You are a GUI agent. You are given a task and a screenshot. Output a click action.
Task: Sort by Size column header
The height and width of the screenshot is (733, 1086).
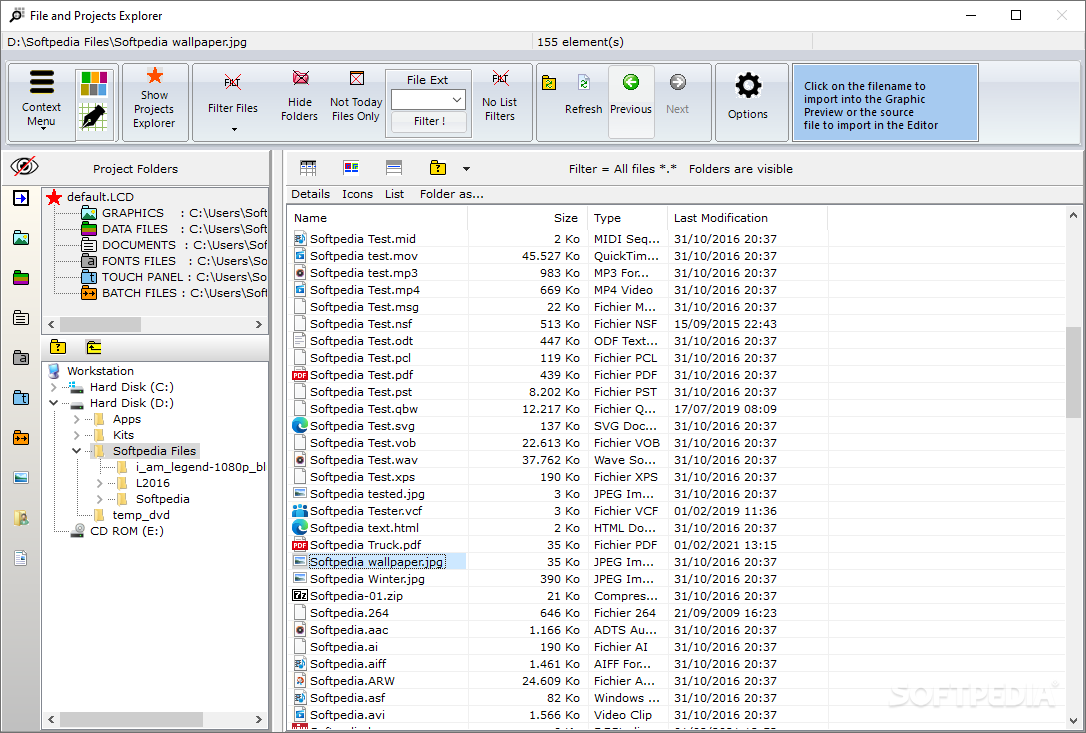tap(528, 218)
